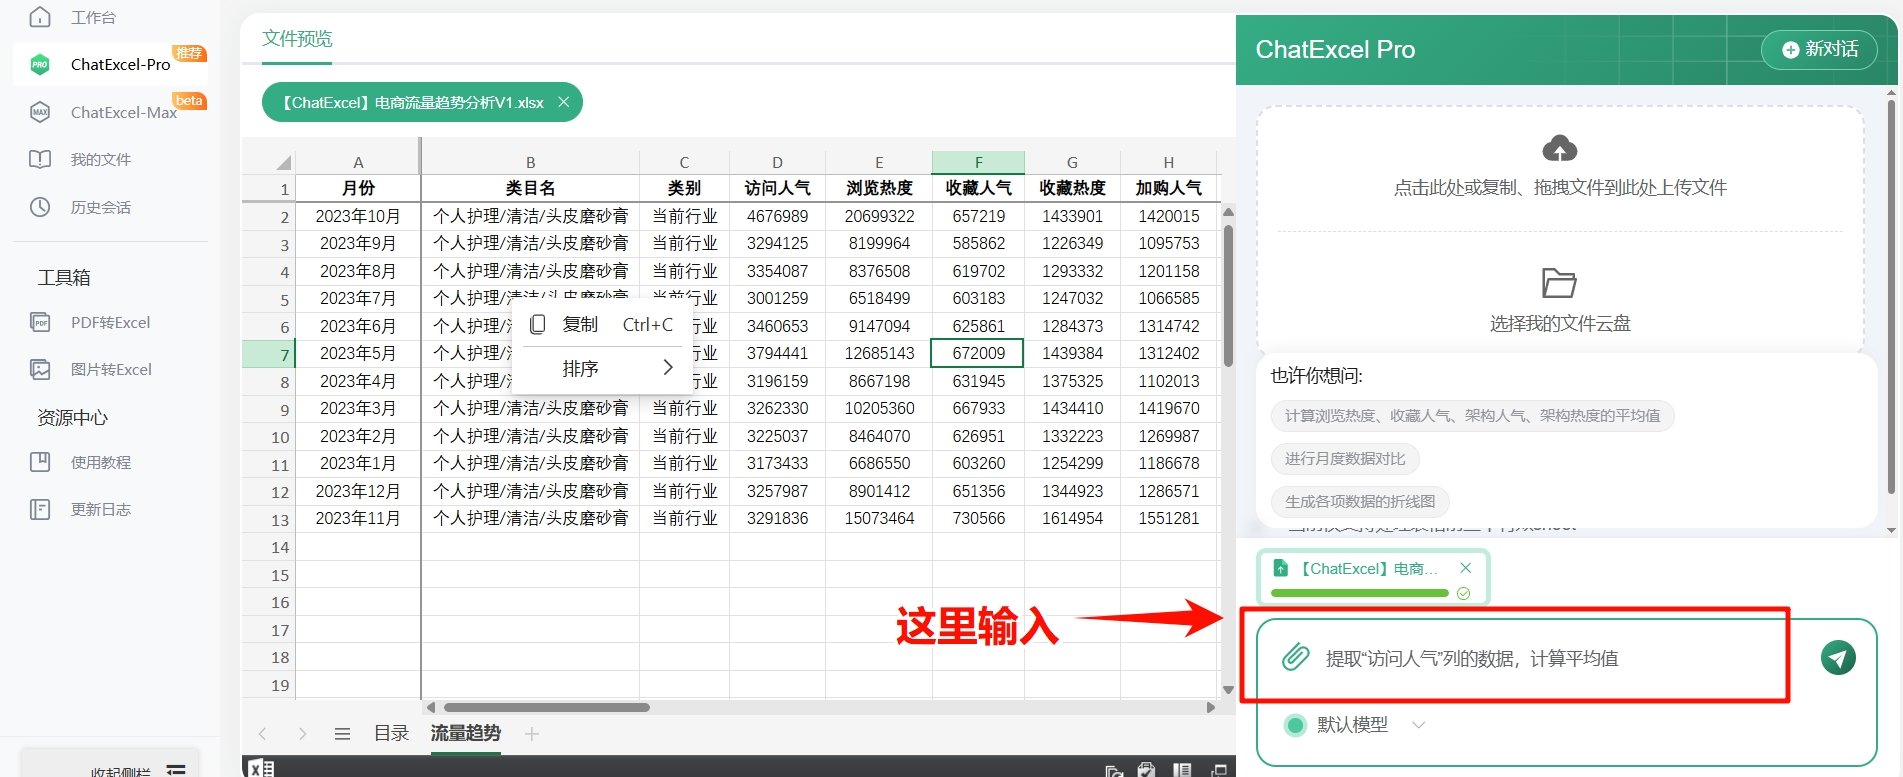Close the 电商流量趋势分析V1.xlsx file tab

pos(564,102)
